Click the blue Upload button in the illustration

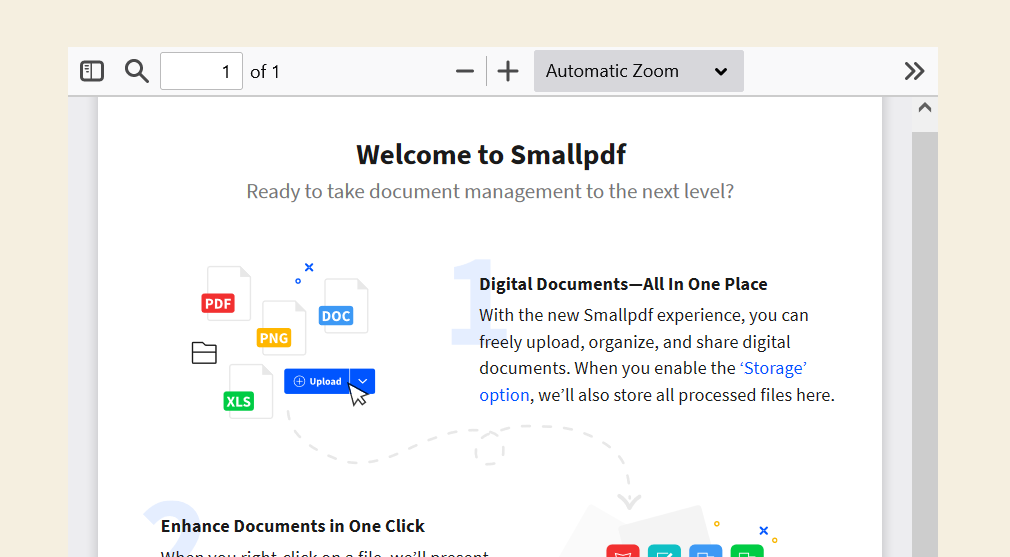click(x=317, y=381)
